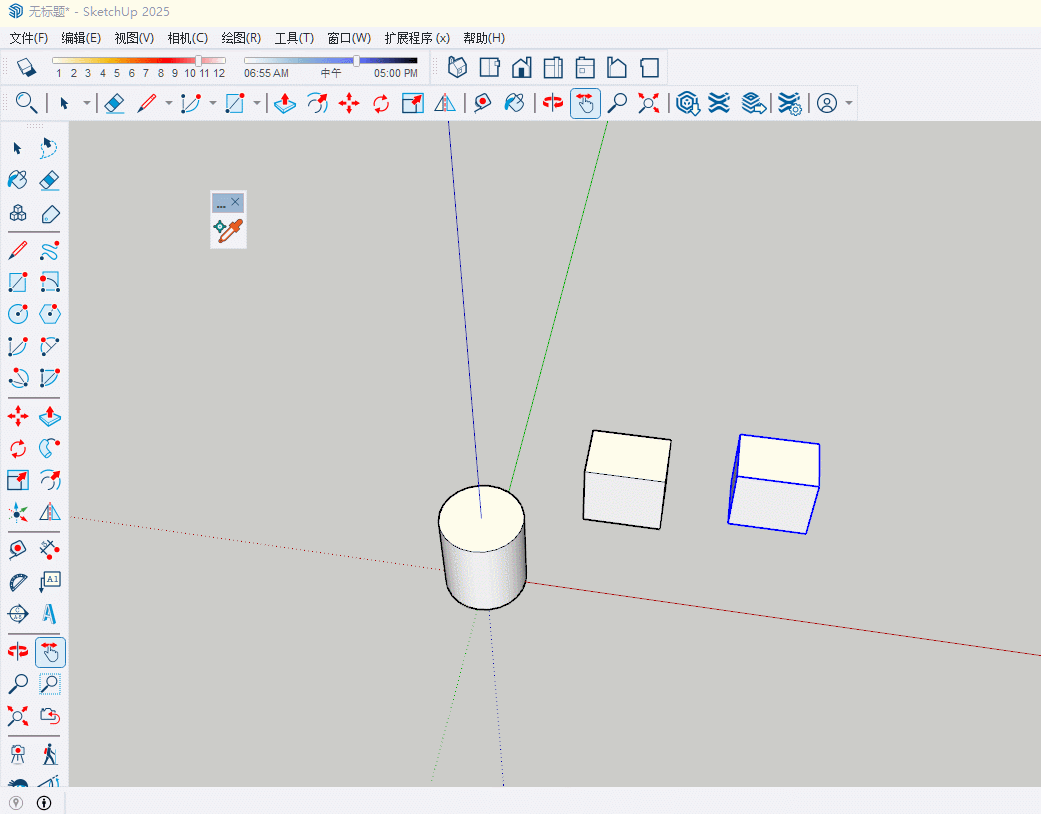Select the Make Component cubes icon
The image size is (1041, 814).
click(17, 213)
